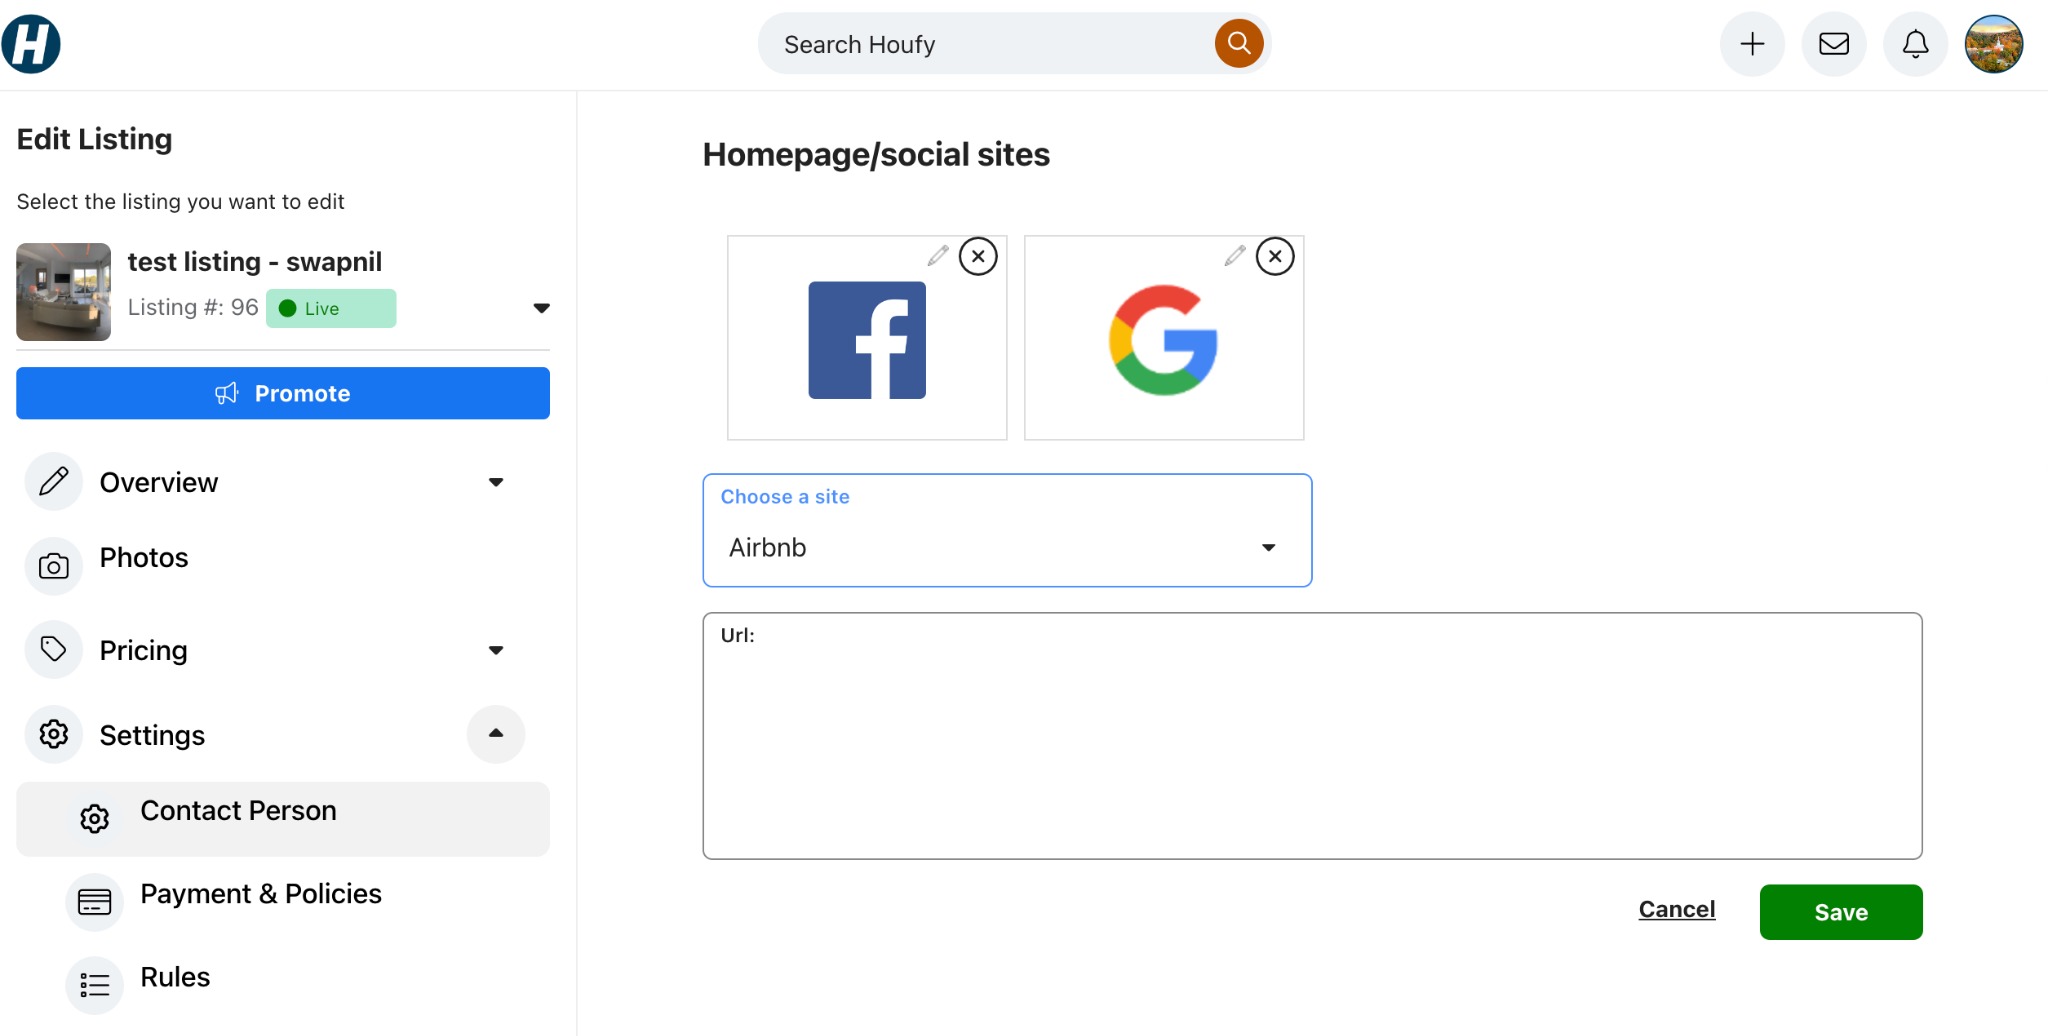This screenshot has height=1036, width=2048.
Task: Expand the Overview section
Action: 496,482
